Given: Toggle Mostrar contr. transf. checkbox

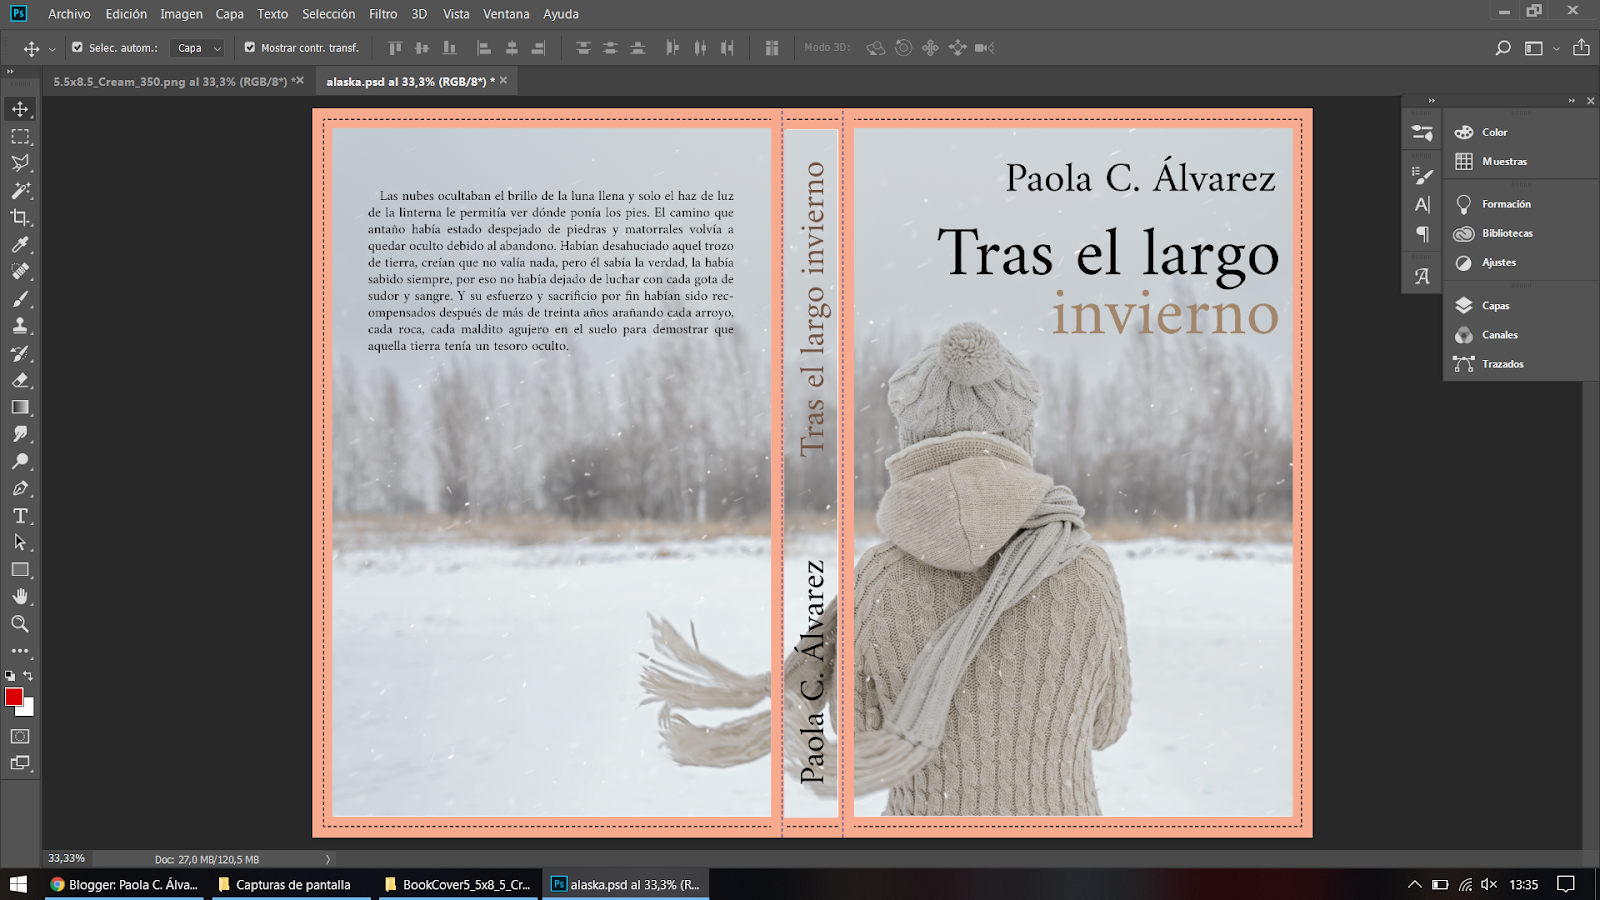Looking at the screenshot, I should [x=250, y=47].
